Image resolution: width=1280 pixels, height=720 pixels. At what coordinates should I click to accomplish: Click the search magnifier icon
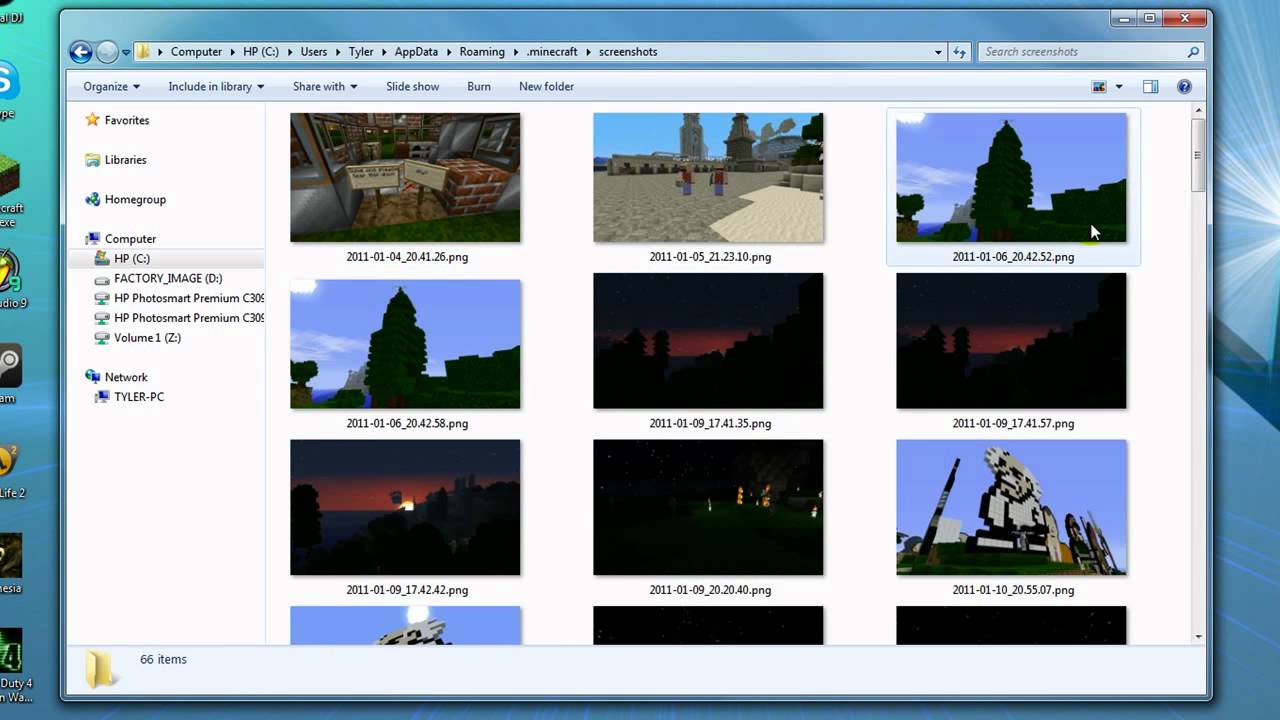coord(1193,52)
